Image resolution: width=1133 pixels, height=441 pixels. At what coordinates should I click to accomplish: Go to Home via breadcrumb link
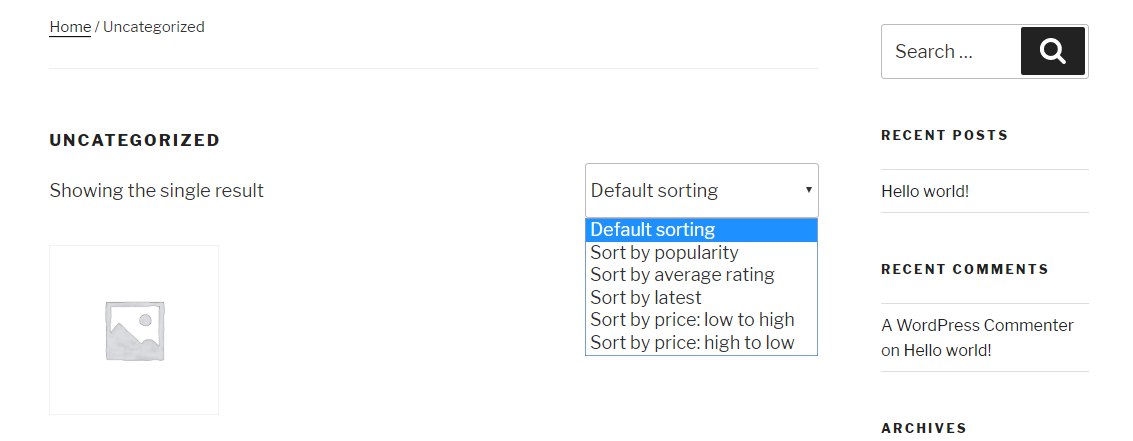pos(70,27)
